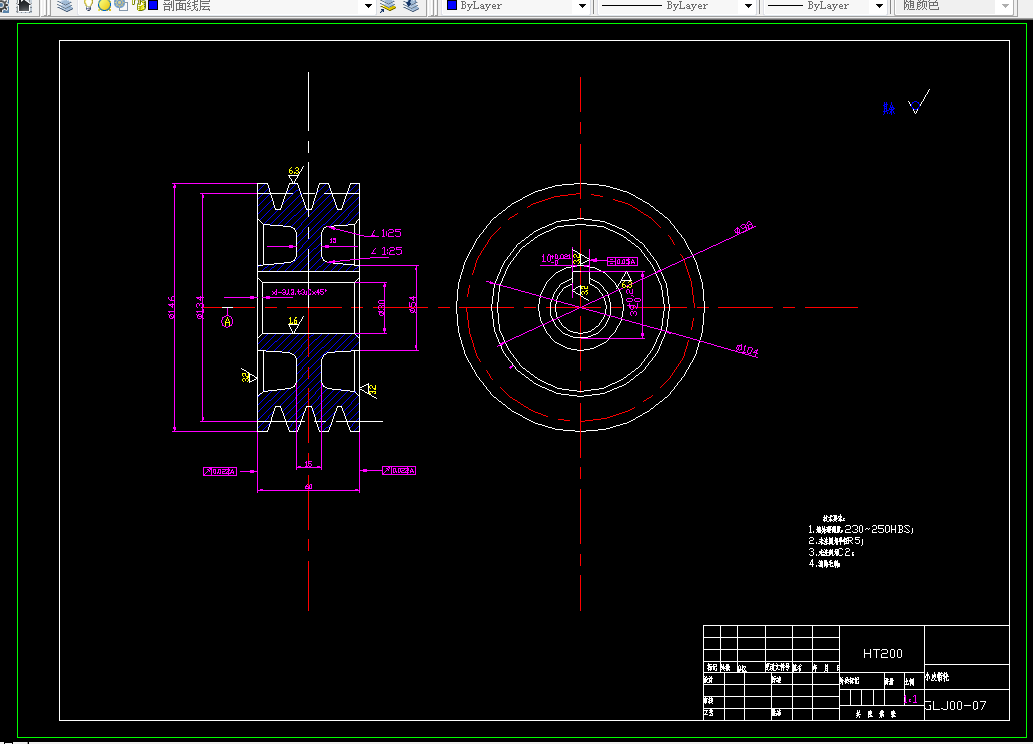Select the ø54 hub diameter dimension
1033x744 pixels.
click(x=412, y=304)
